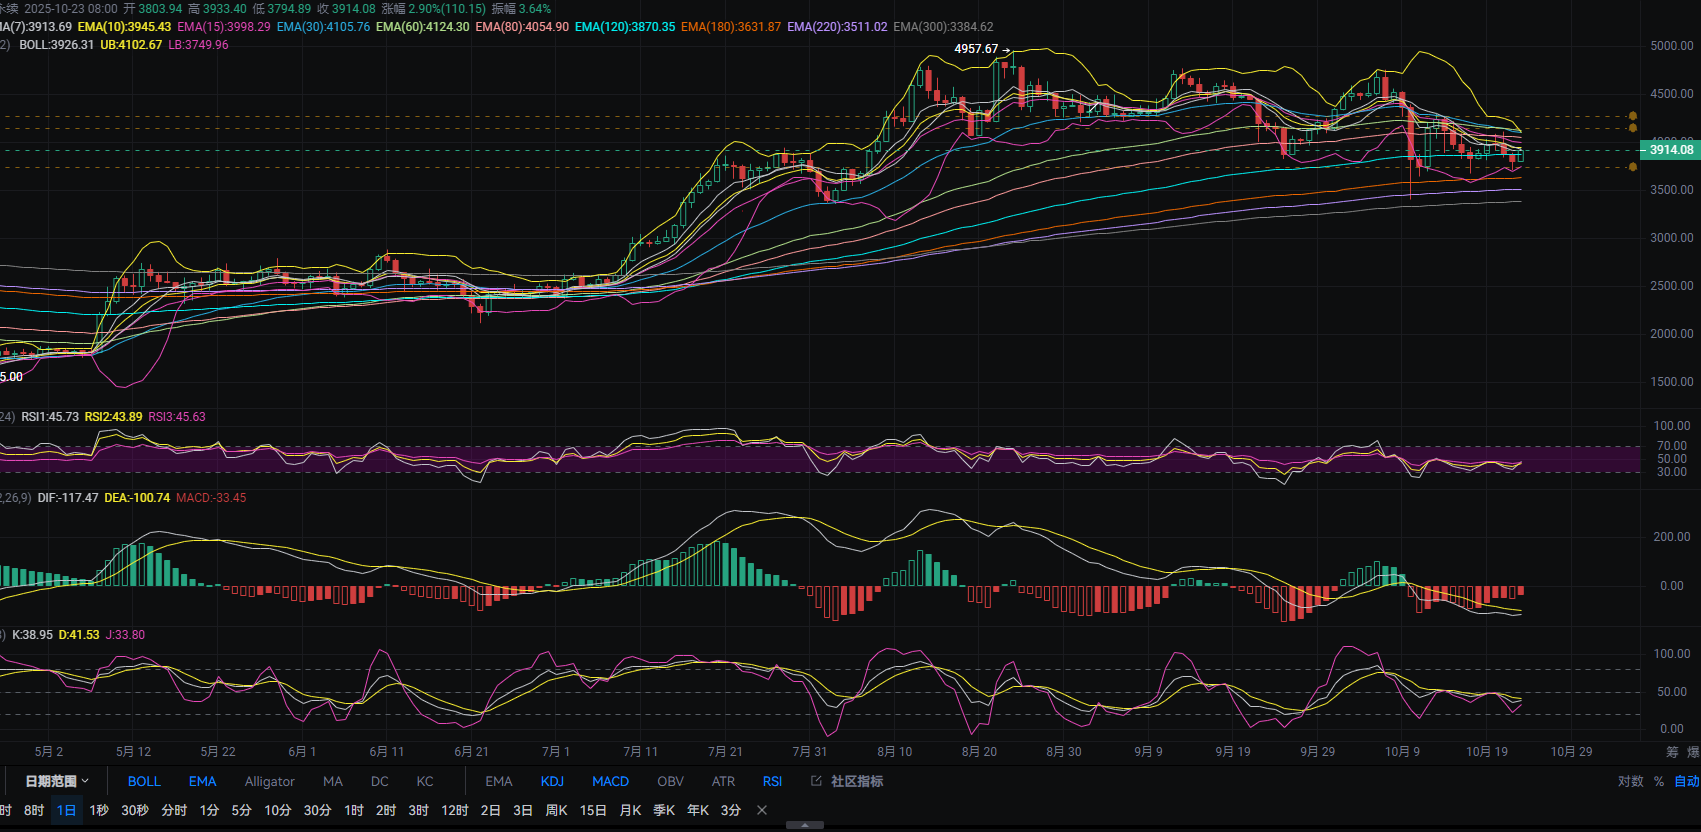The height and width of the screenshot is (832, 1701).
Task: Switch to the 周K weekly timeframe
Action: pyautogui.click(x=556, y=810)
